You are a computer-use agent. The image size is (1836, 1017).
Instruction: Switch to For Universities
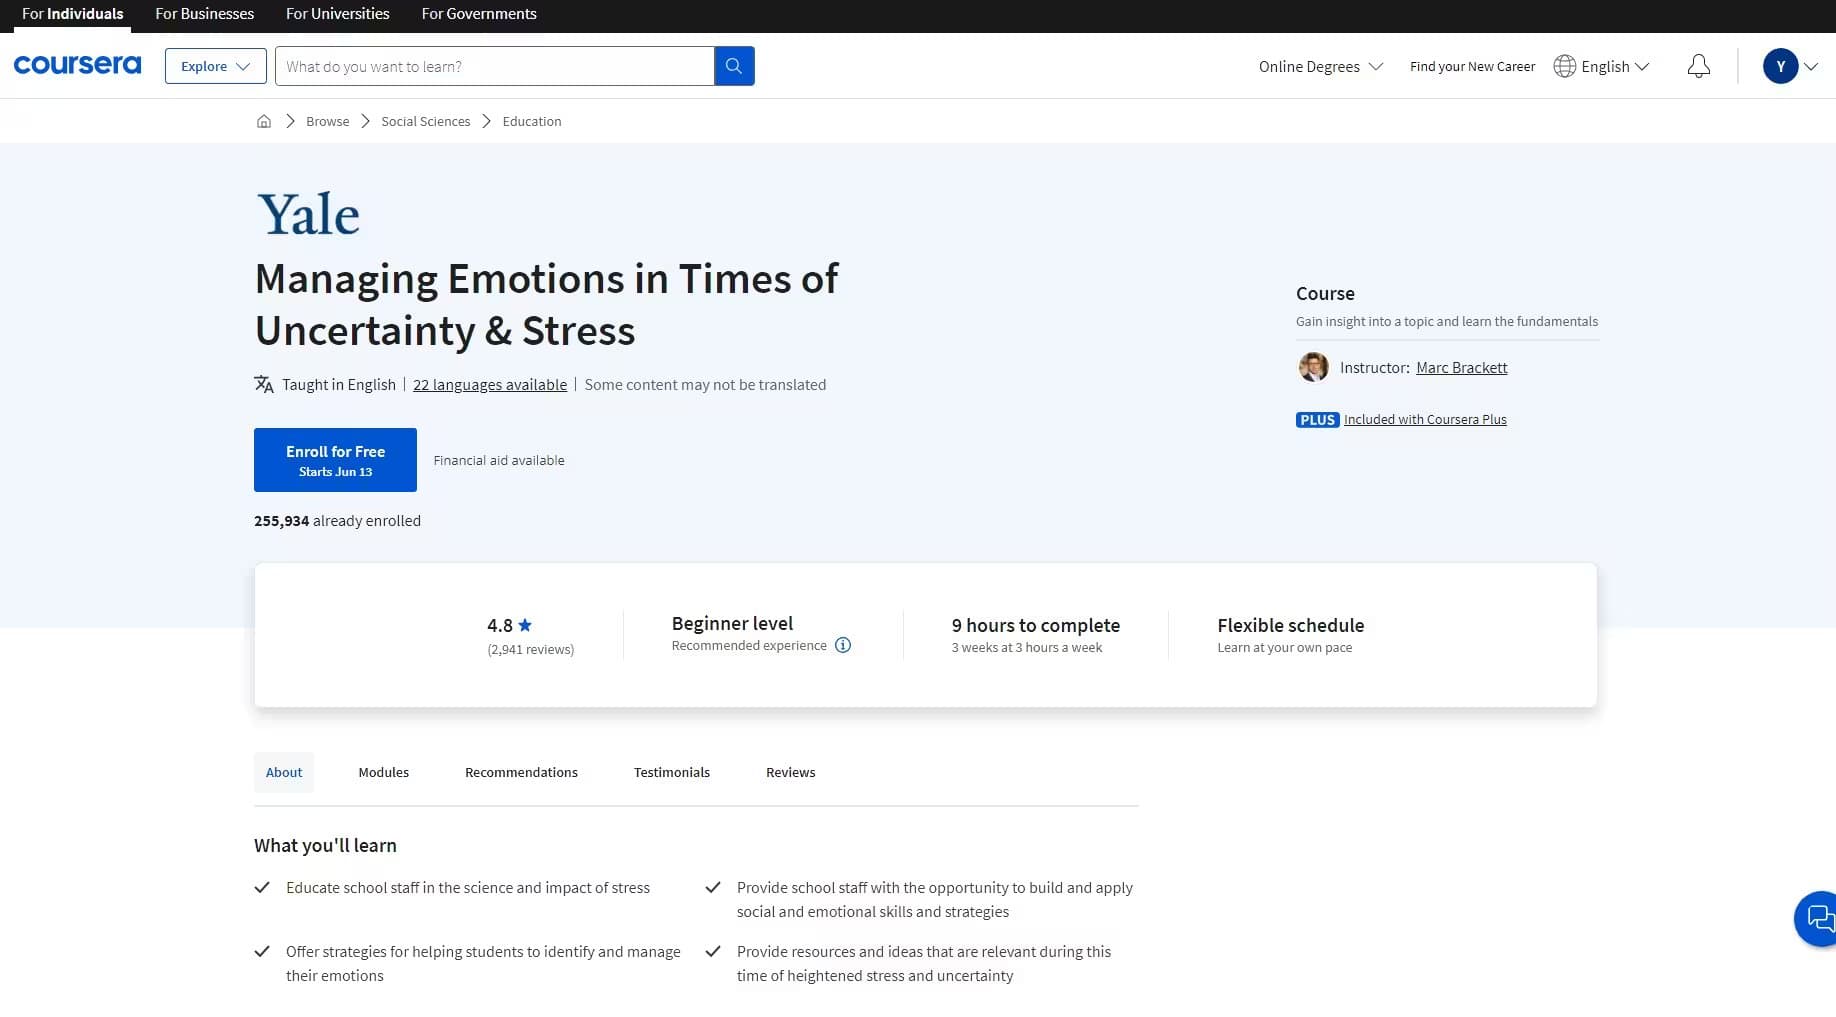point(337,14)
